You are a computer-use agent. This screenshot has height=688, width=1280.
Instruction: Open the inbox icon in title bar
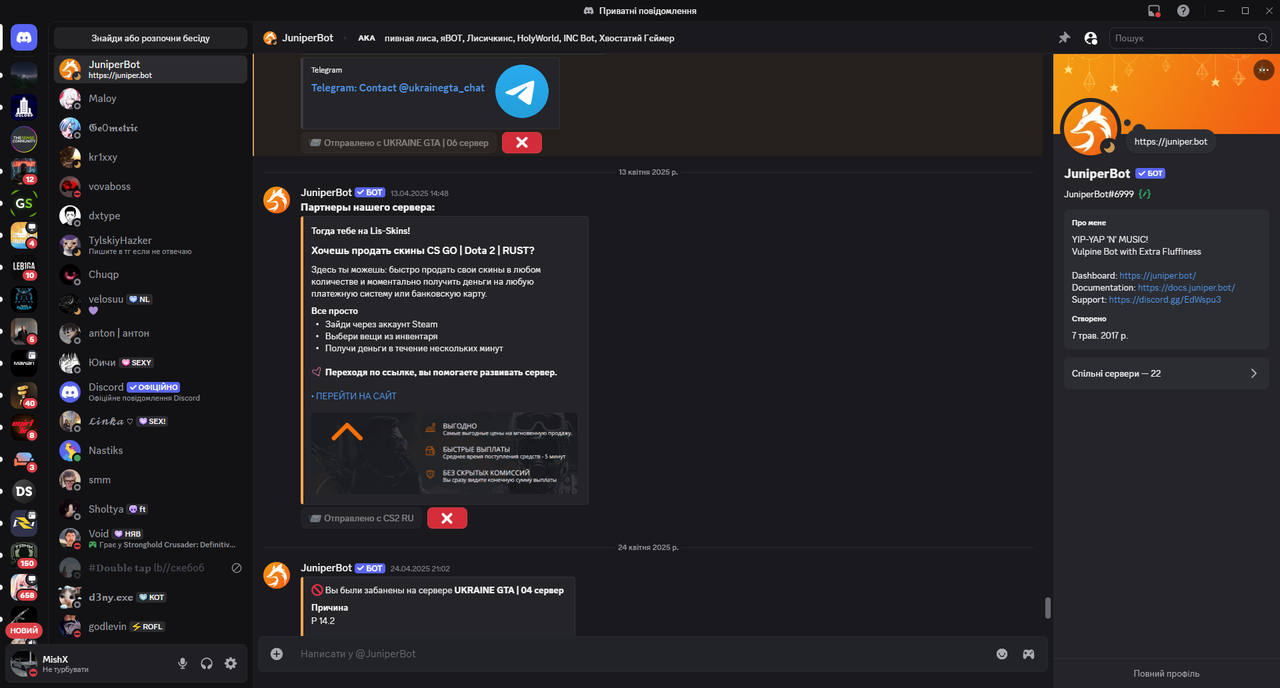1154,11
